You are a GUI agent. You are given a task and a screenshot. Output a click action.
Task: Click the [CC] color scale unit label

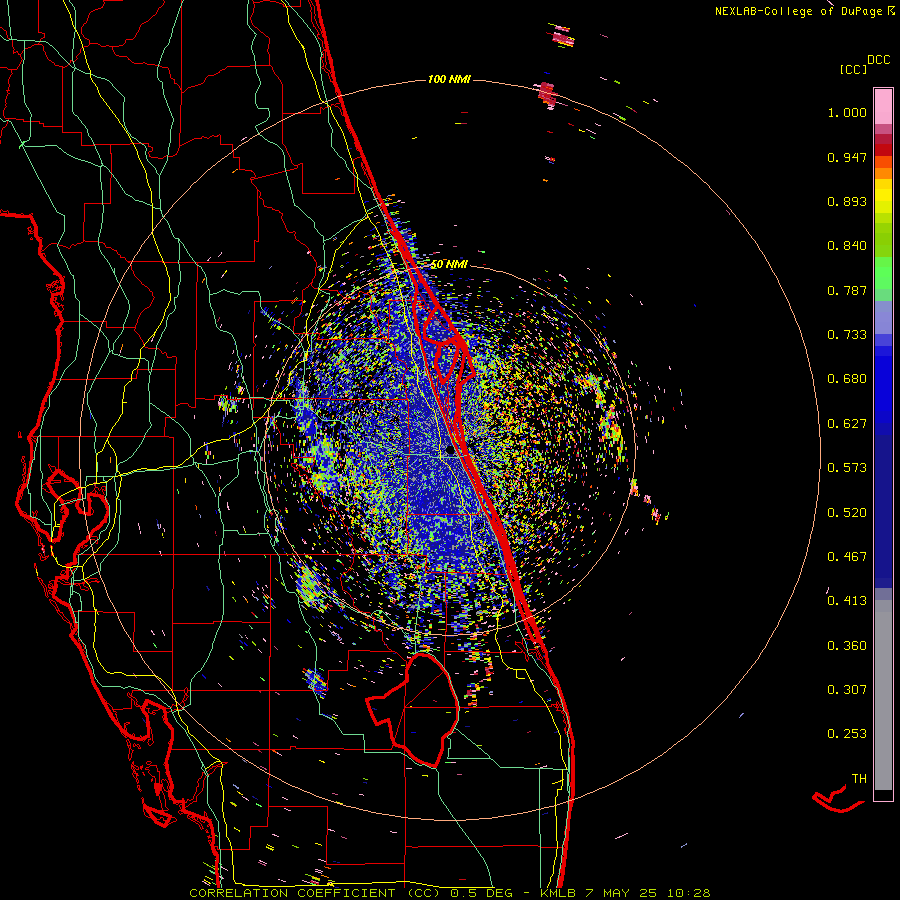(853, 69)
